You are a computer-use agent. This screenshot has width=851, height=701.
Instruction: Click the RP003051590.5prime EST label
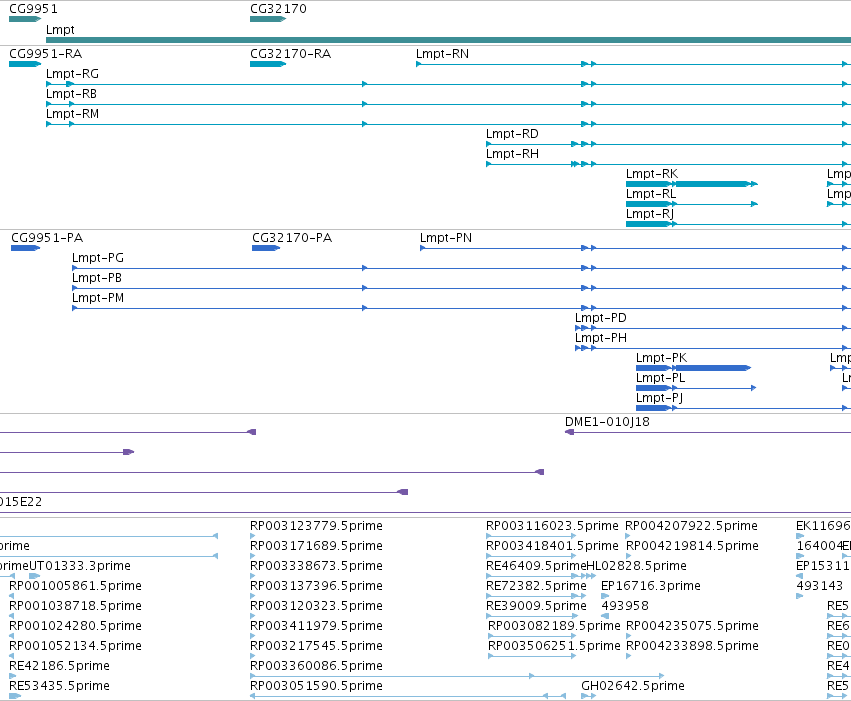[x=316, y=686]
